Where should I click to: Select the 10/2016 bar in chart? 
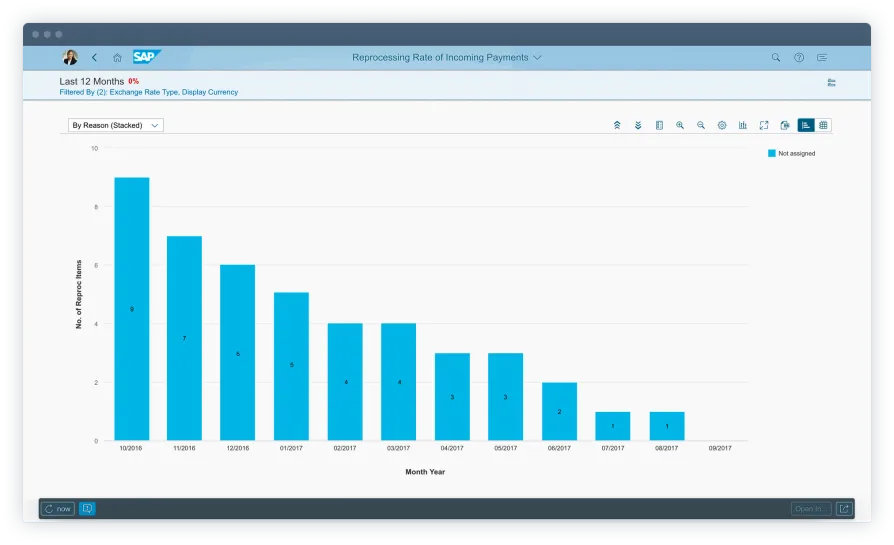point(131,308)
